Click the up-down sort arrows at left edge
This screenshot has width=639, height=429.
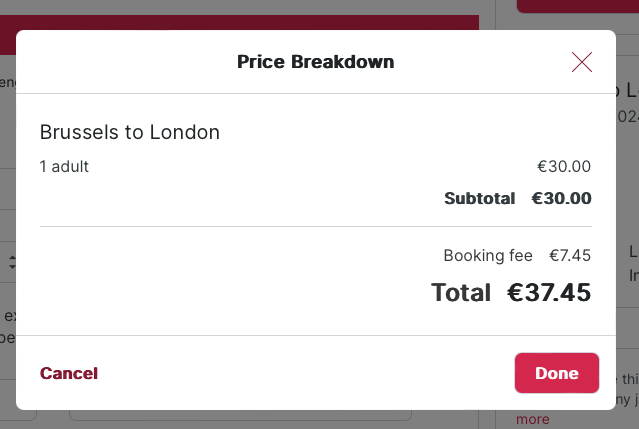12,262
